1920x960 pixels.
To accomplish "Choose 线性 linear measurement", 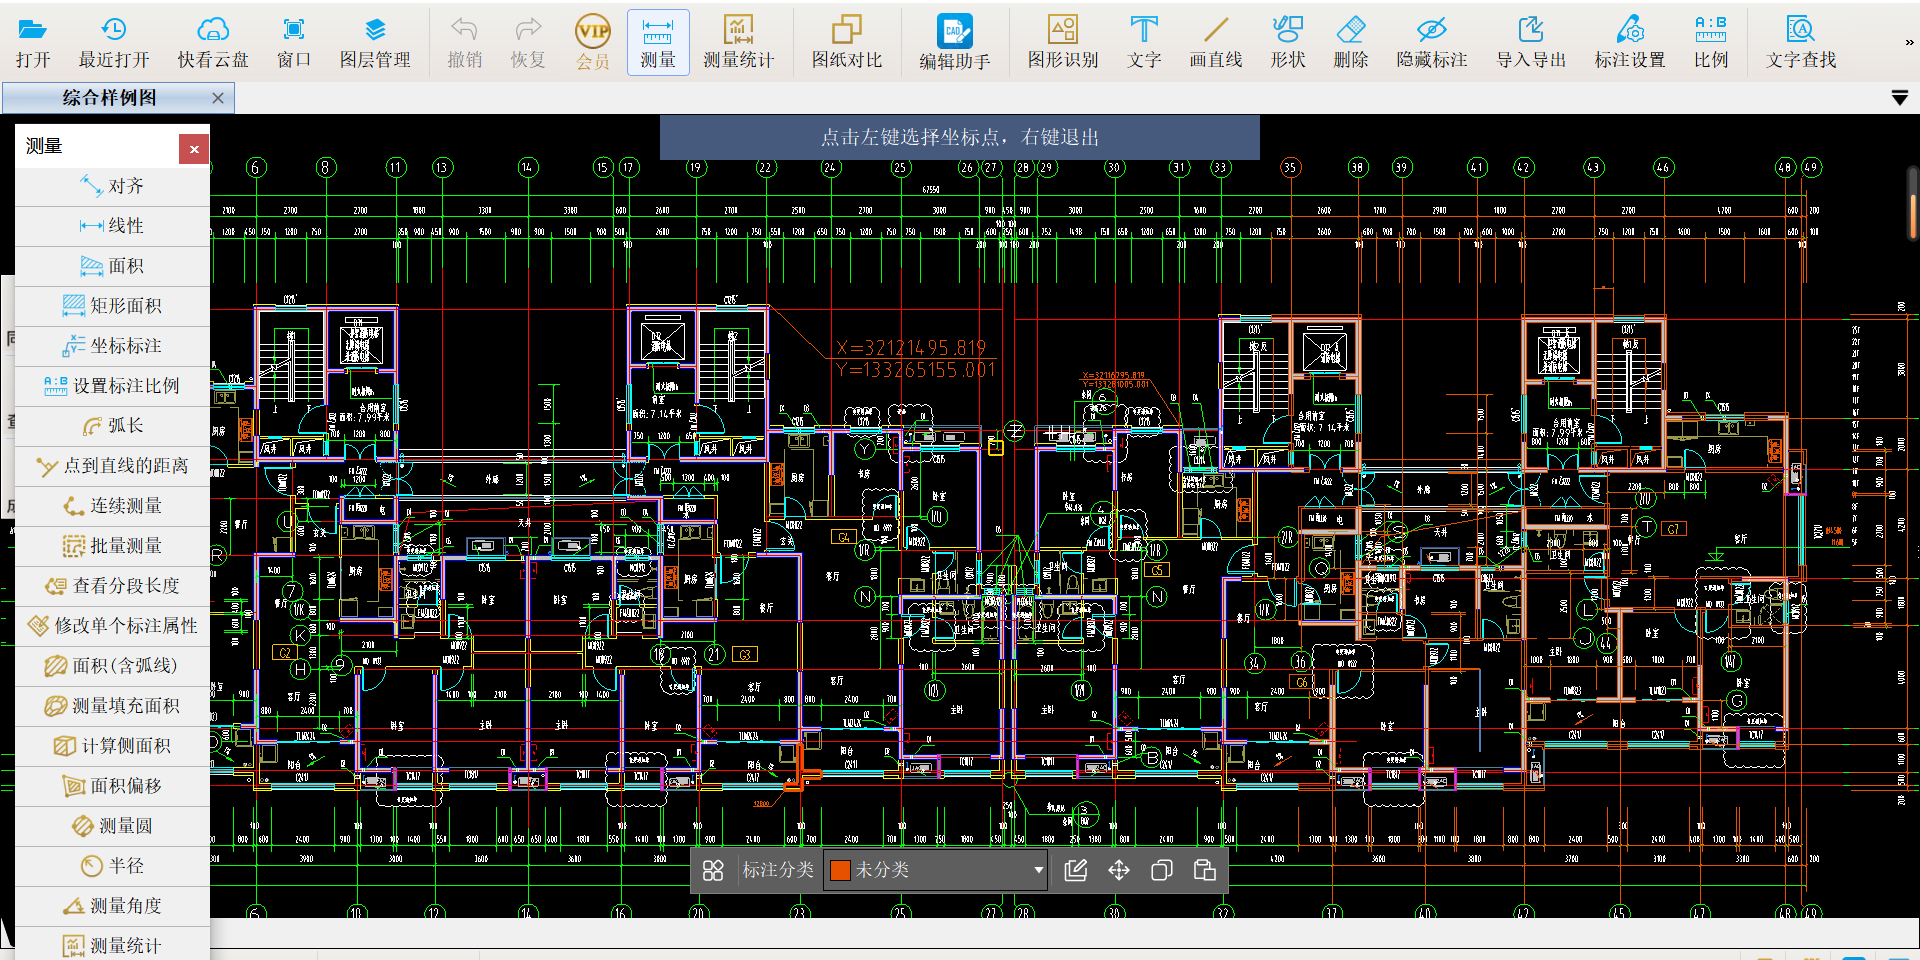I will point(112,226).
